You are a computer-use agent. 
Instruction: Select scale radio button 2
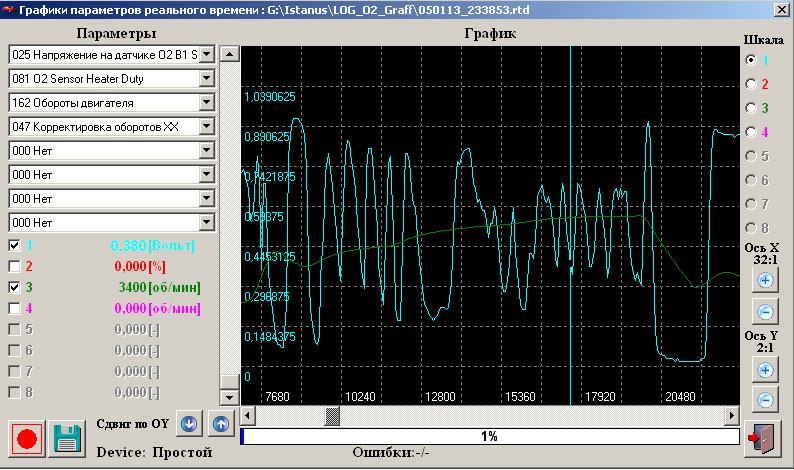tap(751, 83)
